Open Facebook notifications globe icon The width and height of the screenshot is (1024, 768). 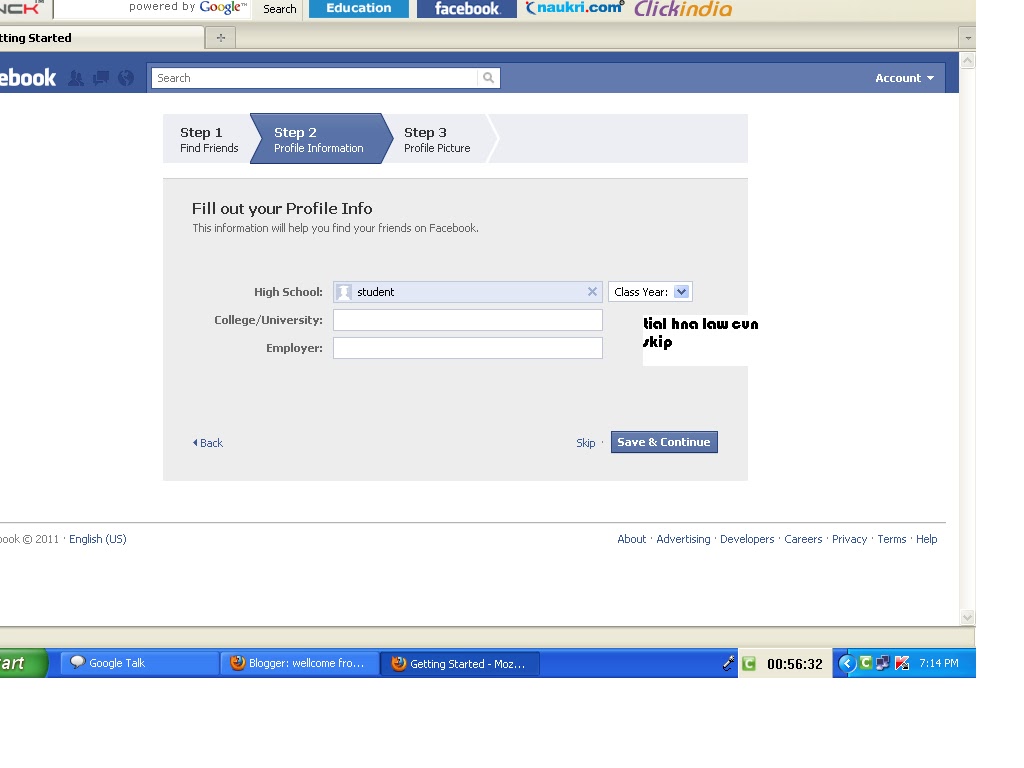(x=126, y=78)
